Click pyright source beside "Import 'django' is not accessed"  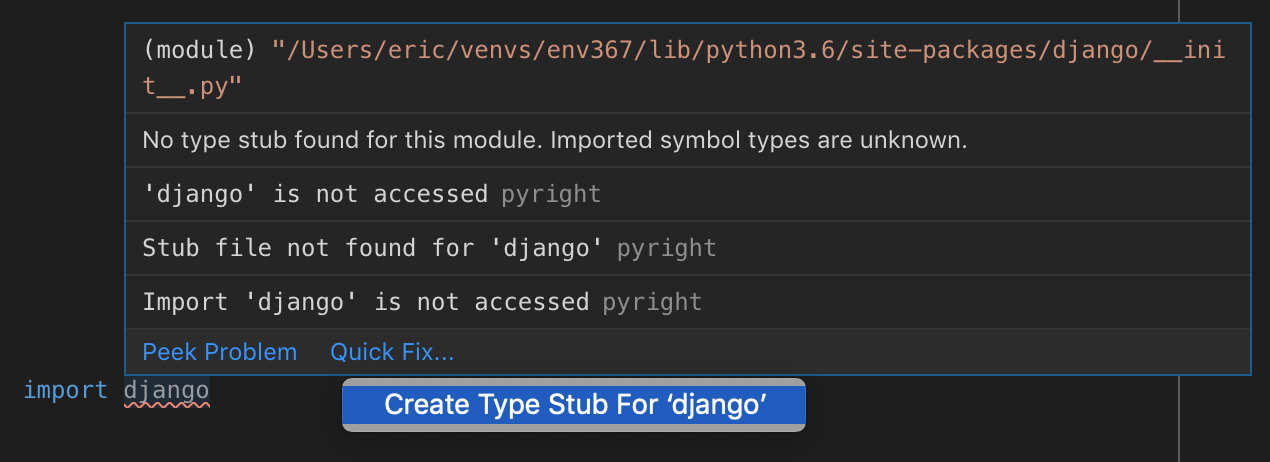point(652,302)
